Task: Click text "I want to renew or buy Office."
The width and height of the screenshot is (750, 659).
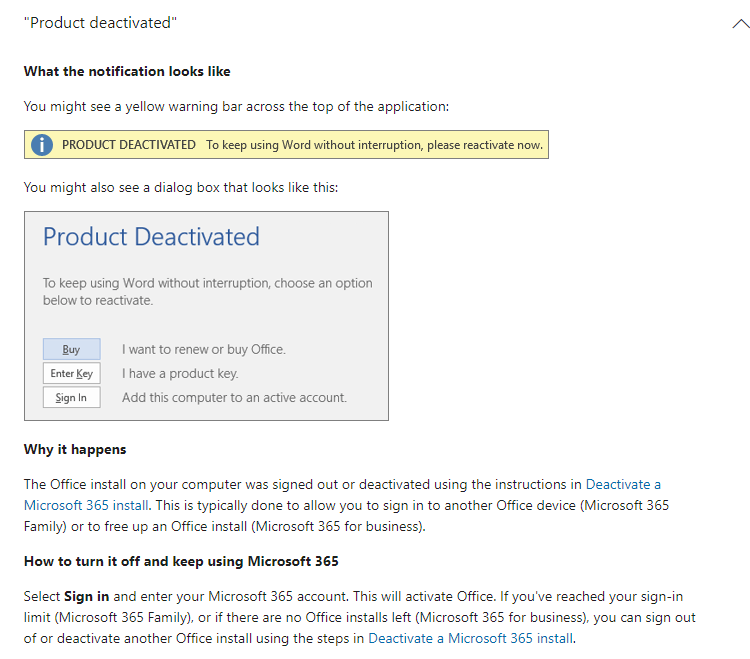Action: (204, 350)
